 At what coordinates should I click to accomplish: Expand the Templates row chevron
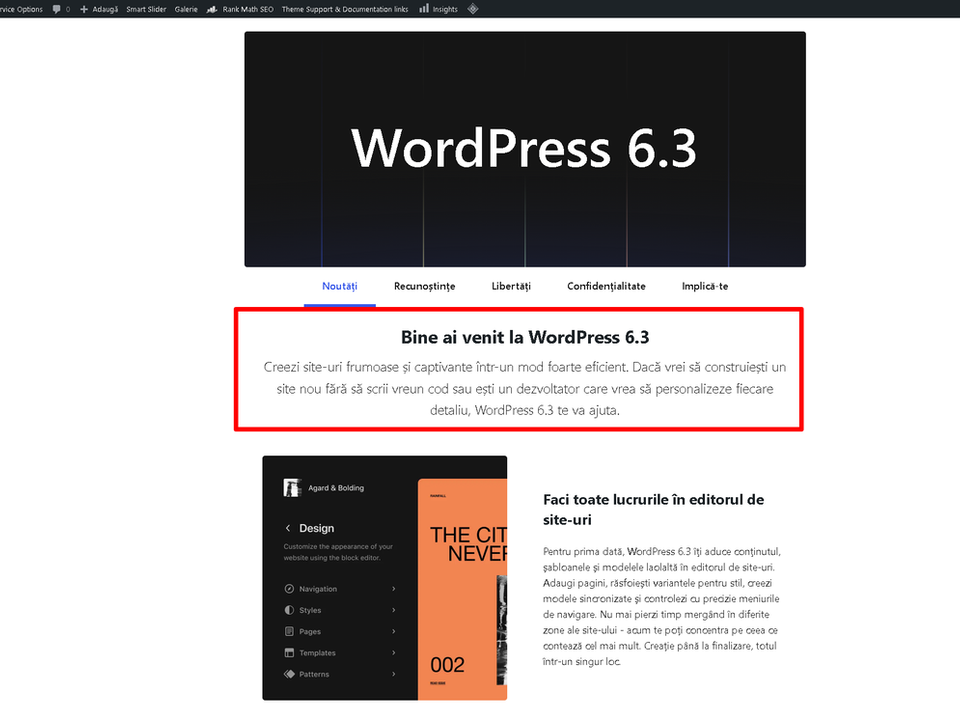[394, 653]
